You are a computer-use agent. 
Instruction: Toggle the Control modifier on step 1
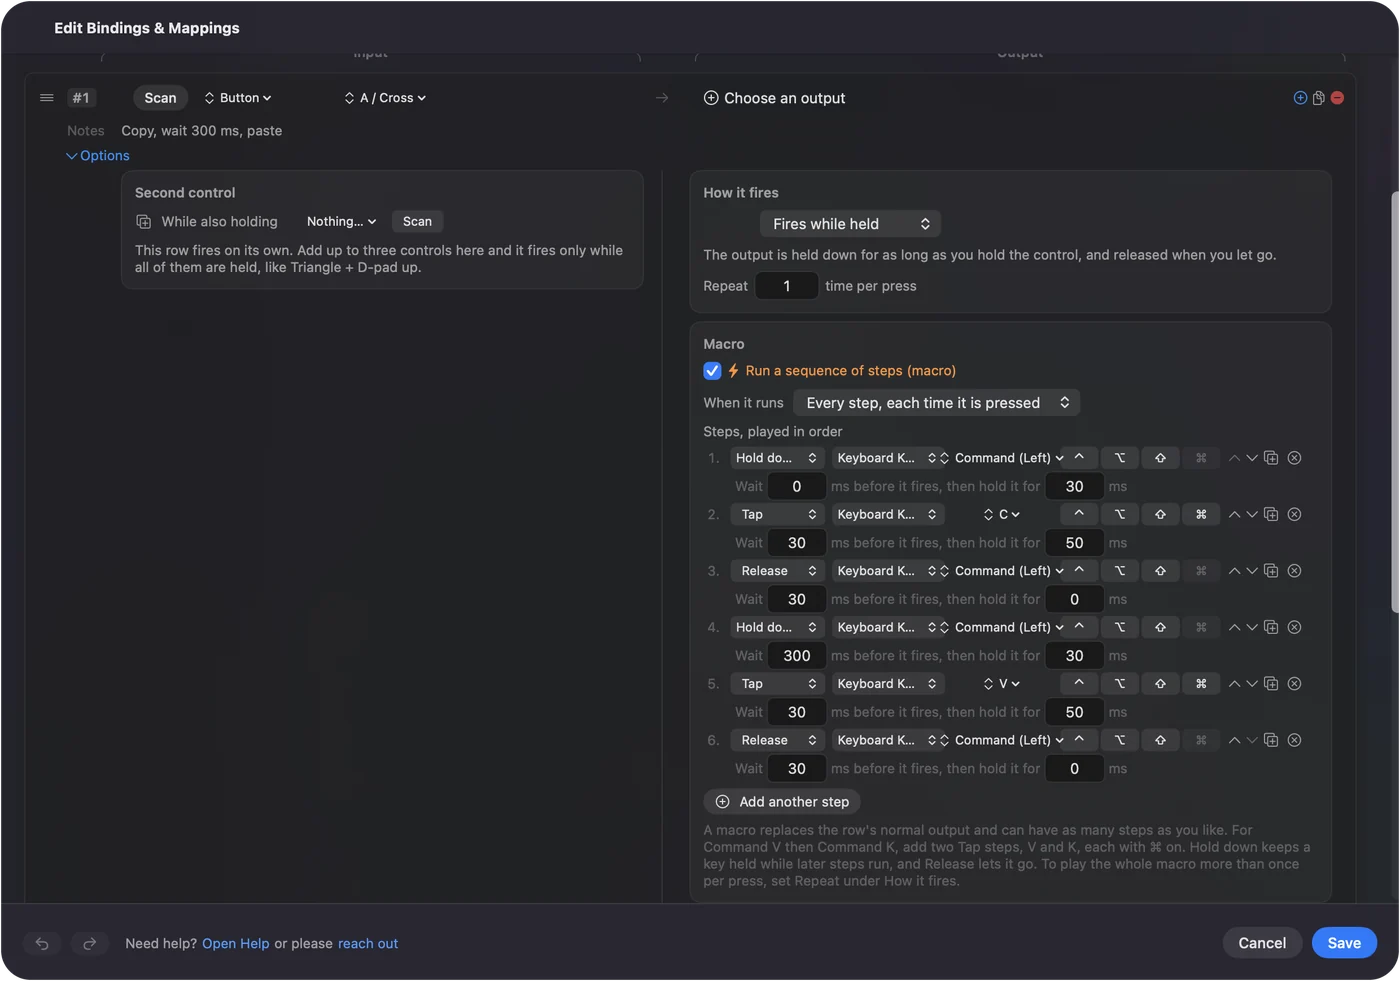[1079, 458]
